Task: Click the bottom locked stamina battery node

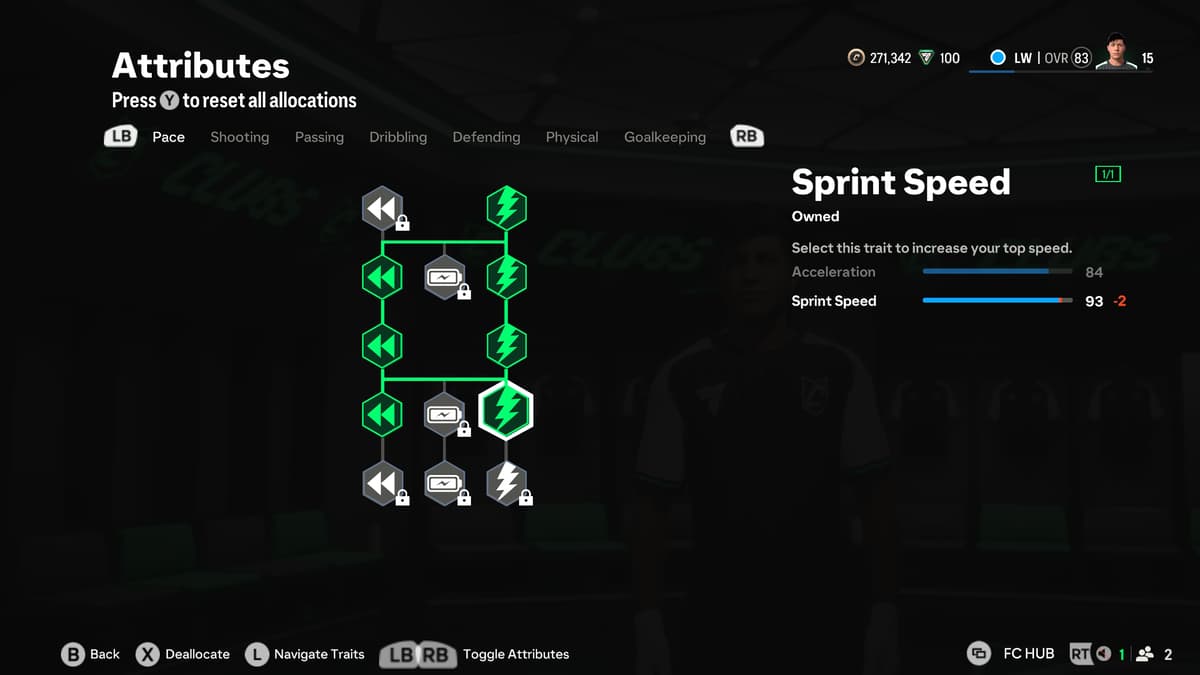Action: 444,483
